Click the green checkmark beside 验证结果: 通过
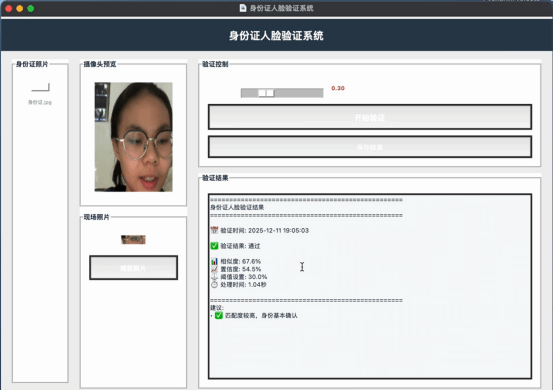 coord(214,246)
